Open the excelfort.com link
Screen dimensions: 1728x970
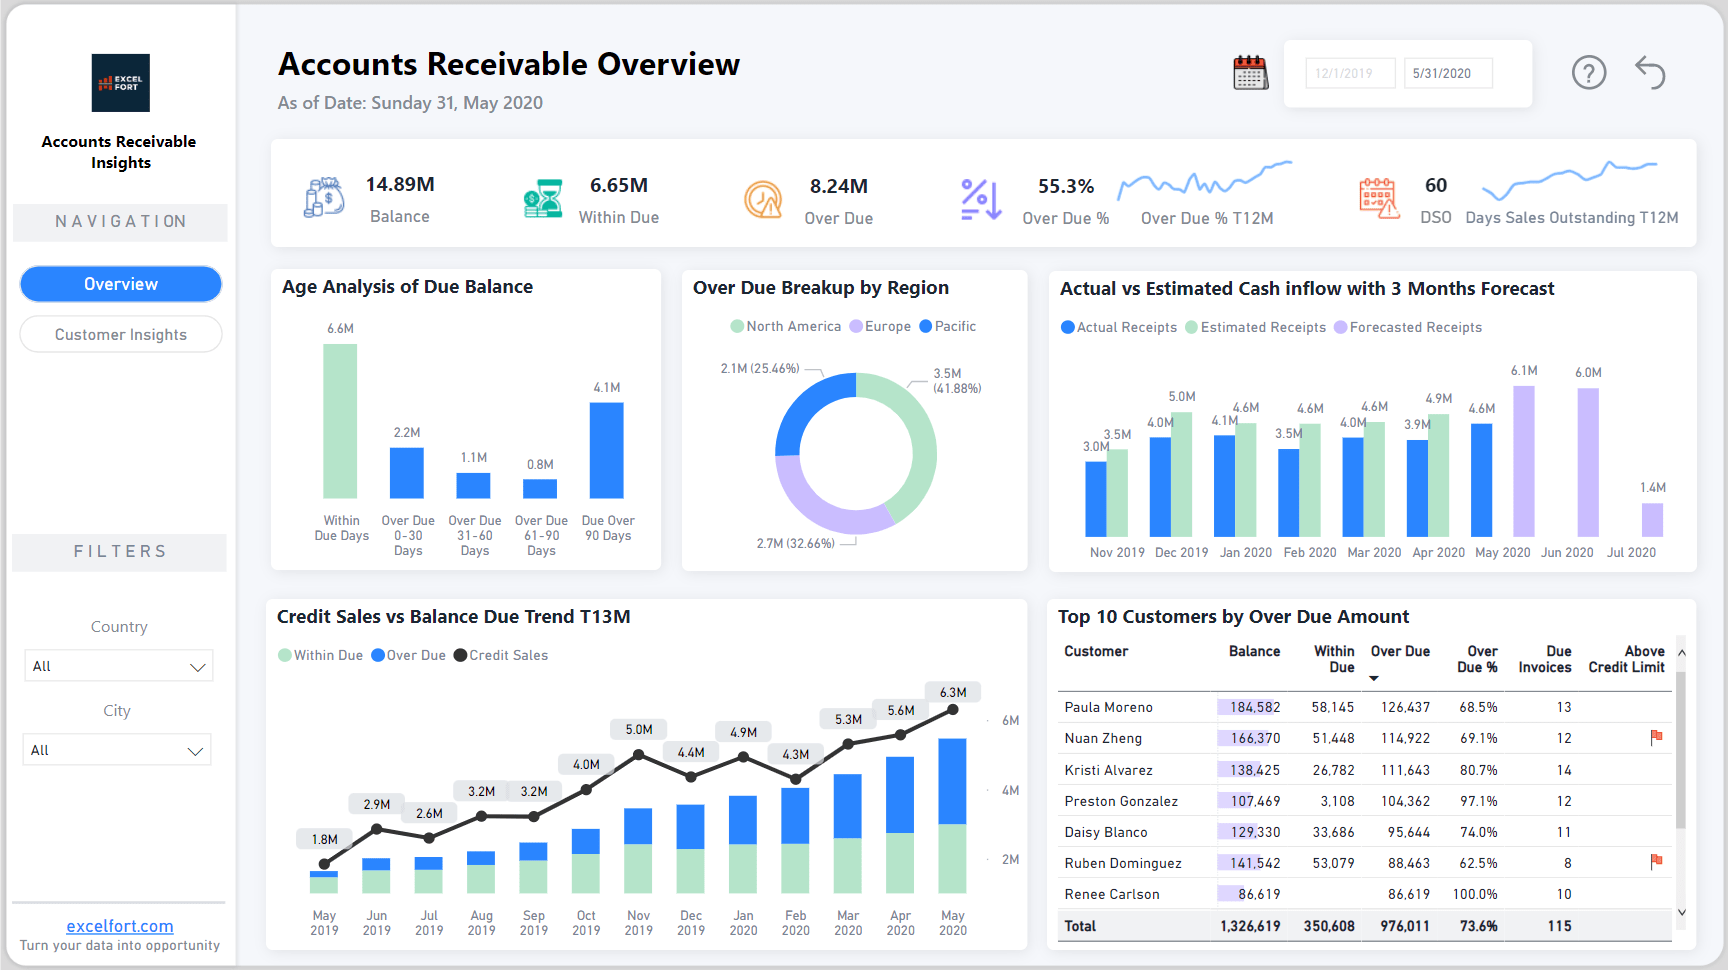click(x=119, y=926)
